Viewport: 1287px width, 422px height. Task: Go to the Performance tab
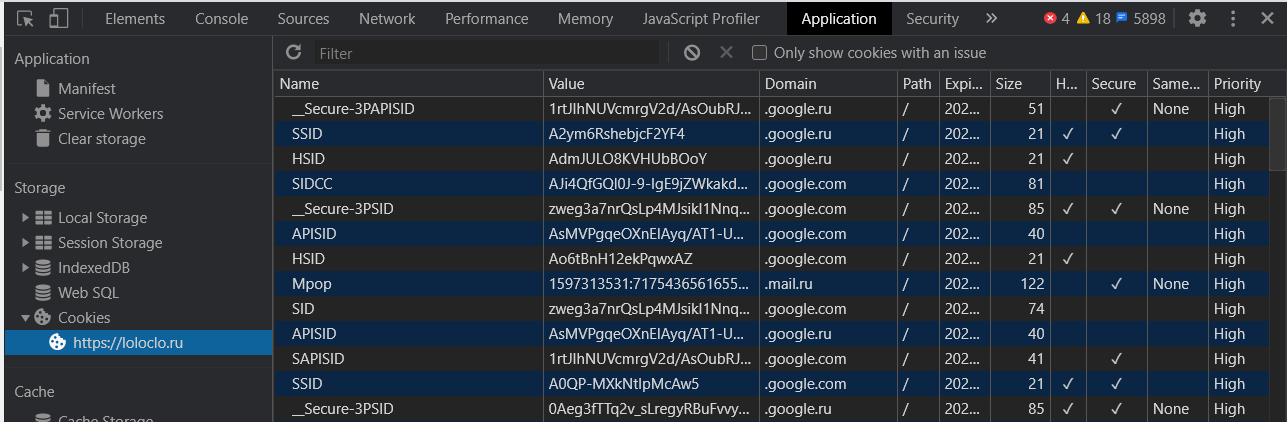(487, 19)
